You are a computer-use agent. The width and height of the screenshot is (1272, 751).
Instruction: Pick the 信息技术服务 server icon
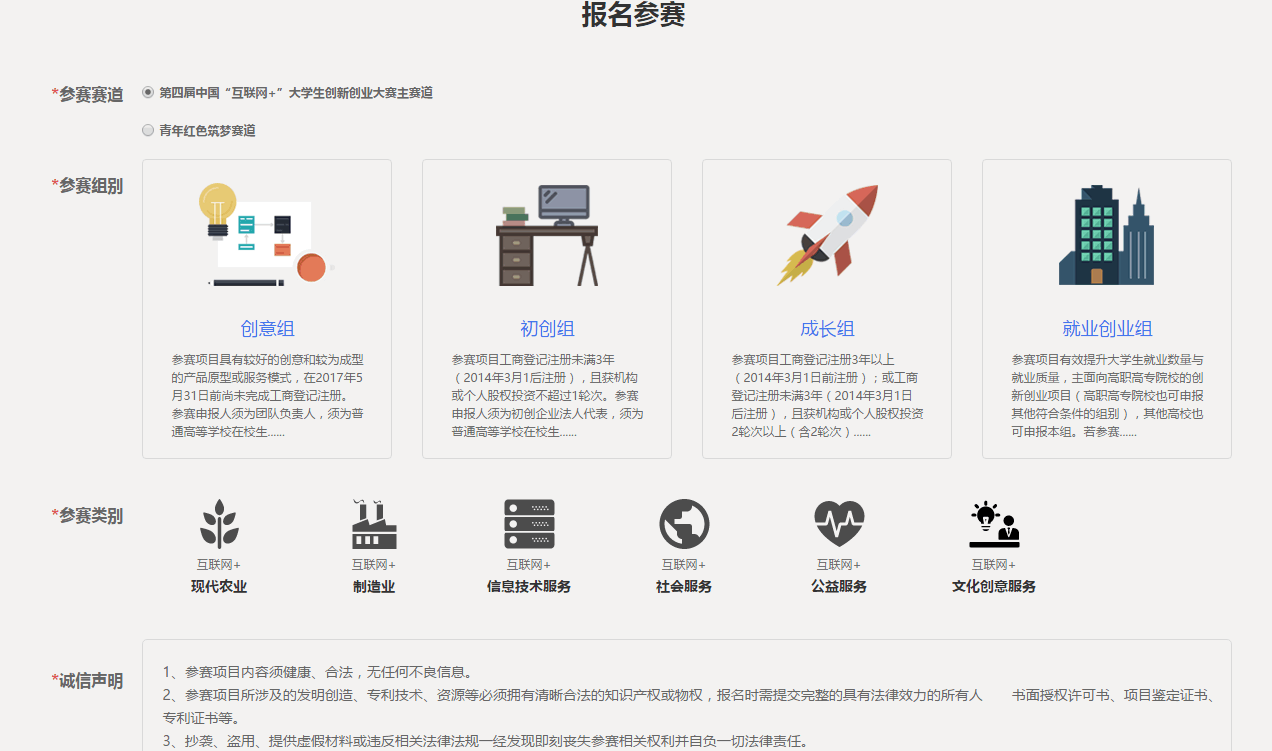tap(529, 524)
